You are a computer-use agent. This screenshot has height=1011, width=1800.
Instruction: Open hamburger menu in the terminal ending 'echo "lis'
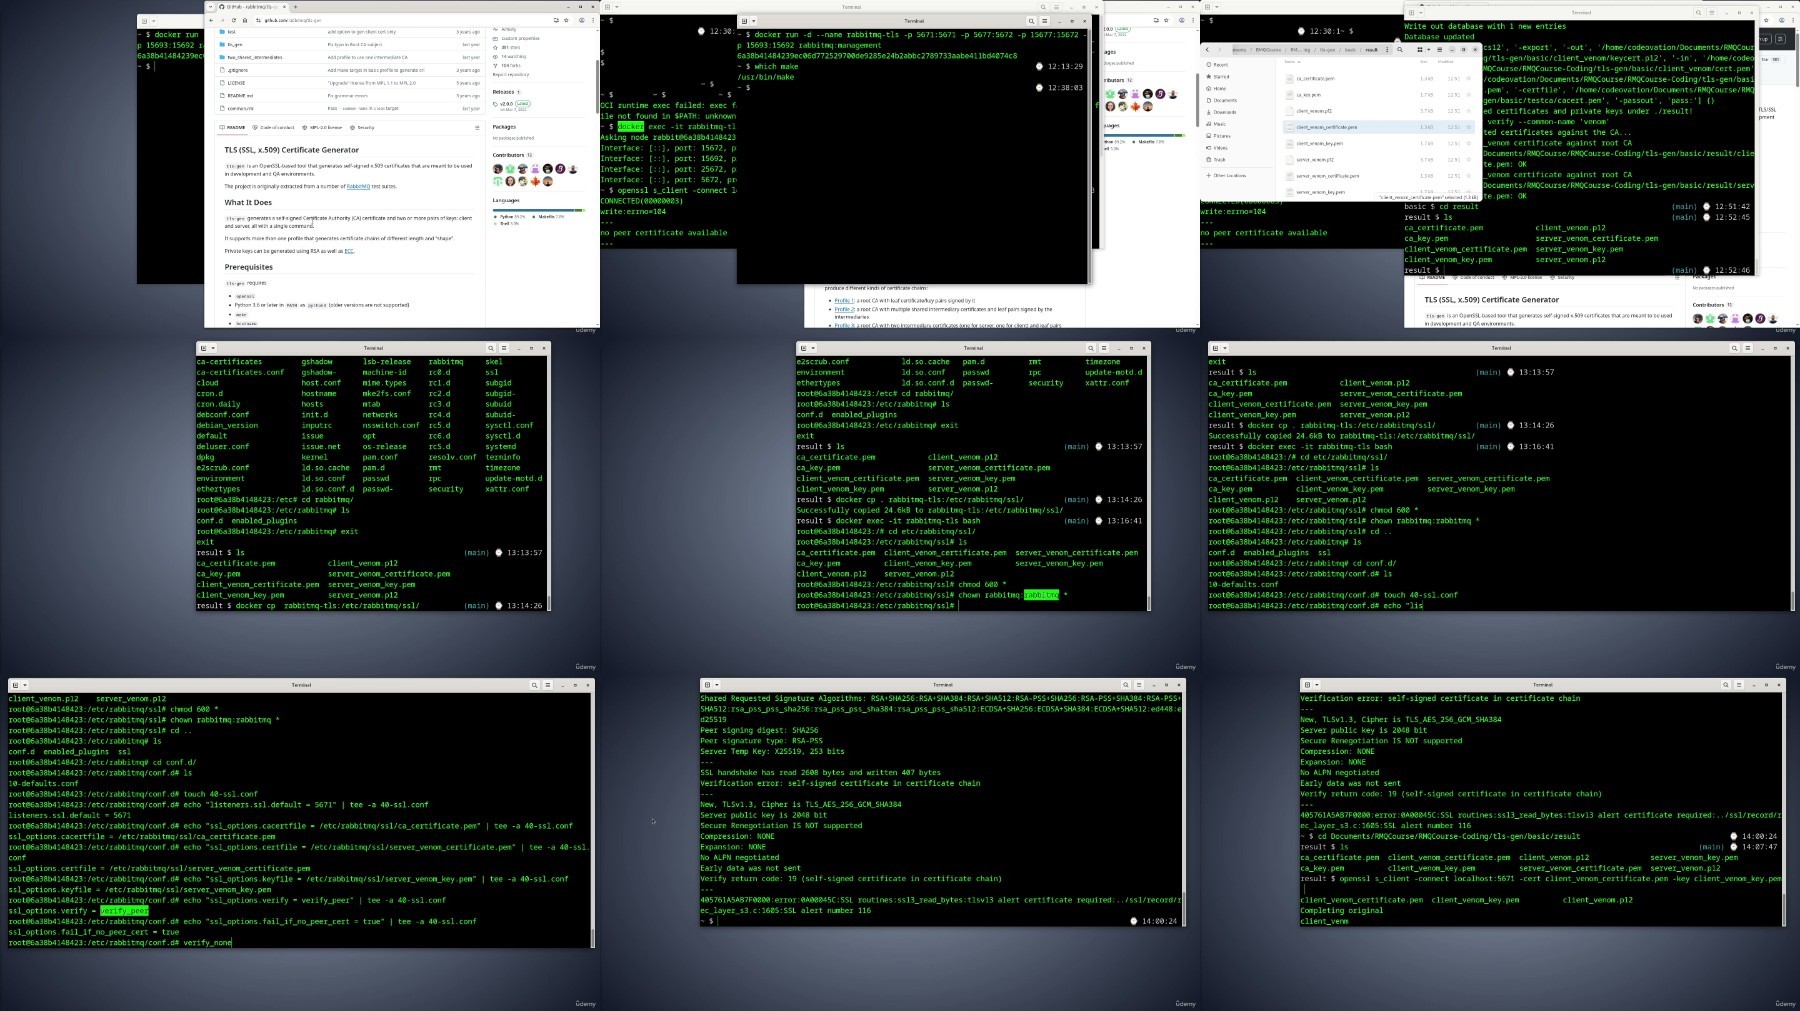pyautogui.click(x=1748, y=348)
